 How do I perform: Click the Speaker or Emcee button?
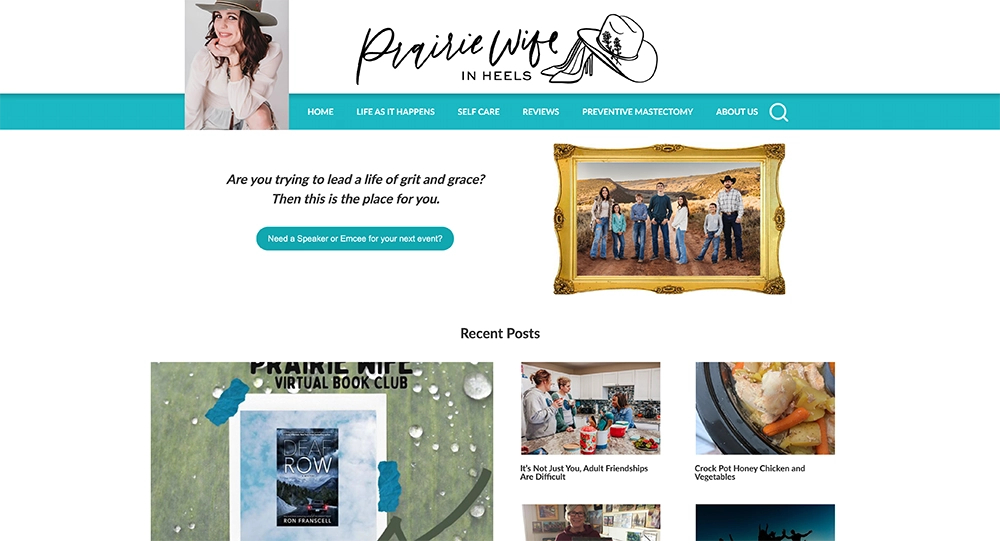click(x=355, y=239)
